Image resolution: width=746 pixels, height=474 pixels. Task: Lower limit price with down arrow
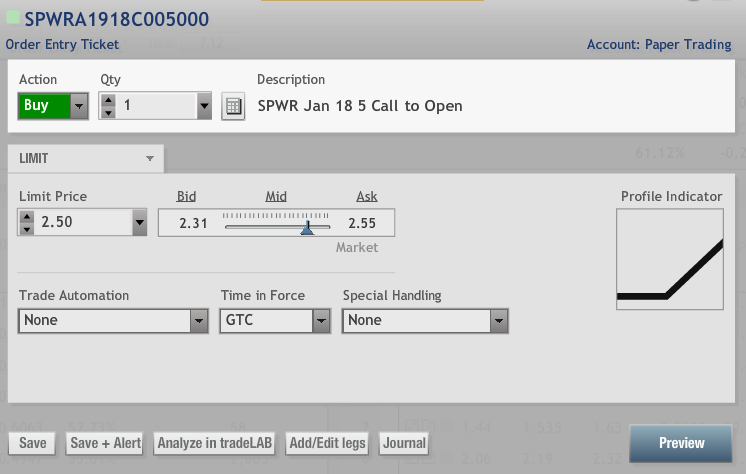(26, 229)
